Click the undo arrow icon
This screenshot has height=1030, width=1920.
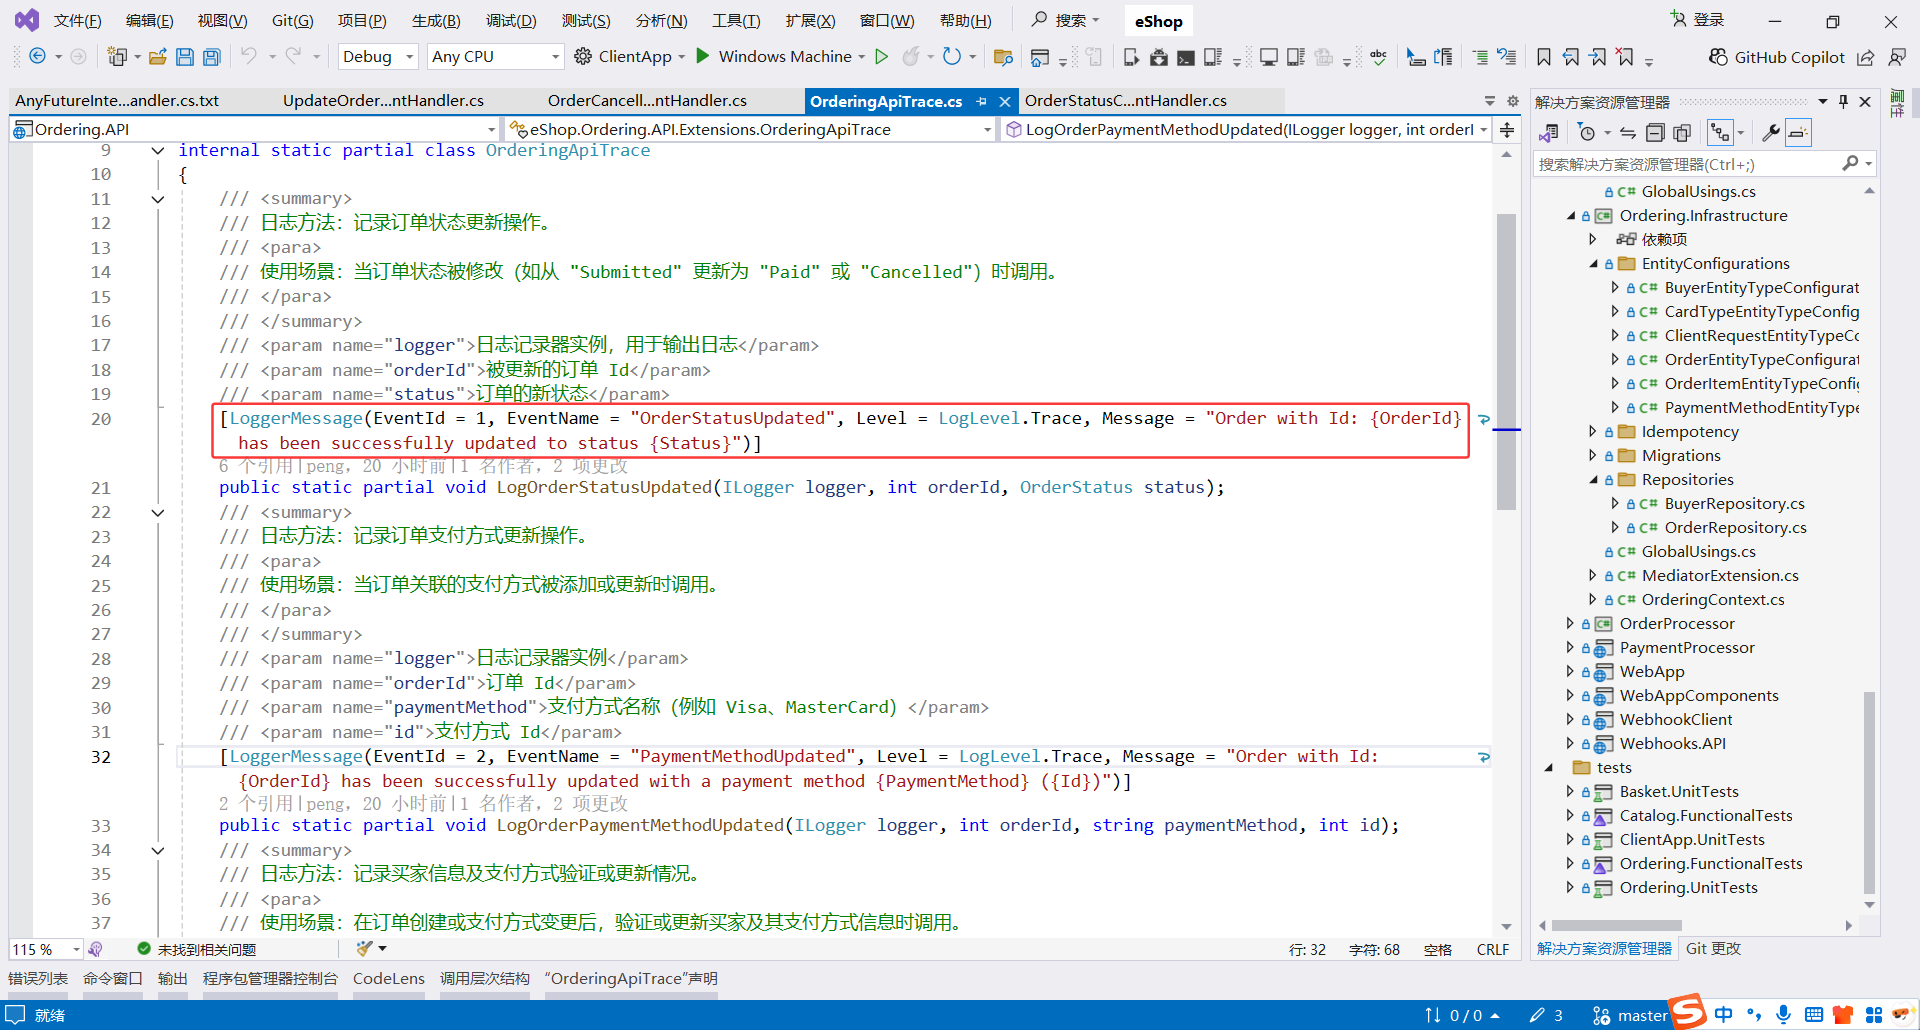(249, 56)
